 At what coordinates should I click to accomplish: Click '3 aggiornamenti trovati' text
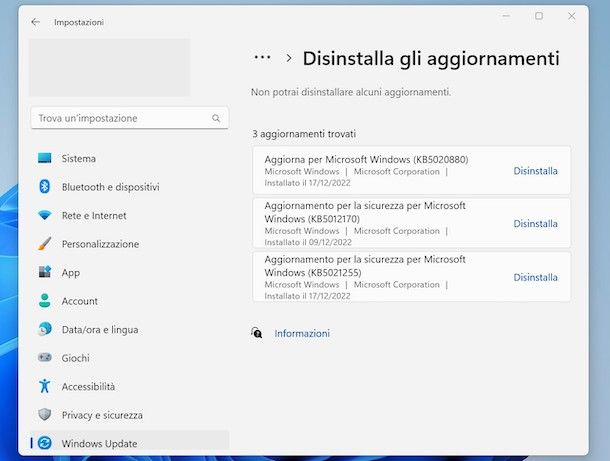304,134
